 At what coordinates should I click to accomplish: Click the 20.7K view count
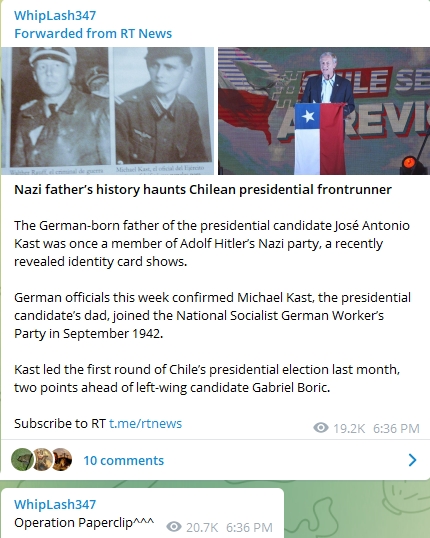(202, 527)
